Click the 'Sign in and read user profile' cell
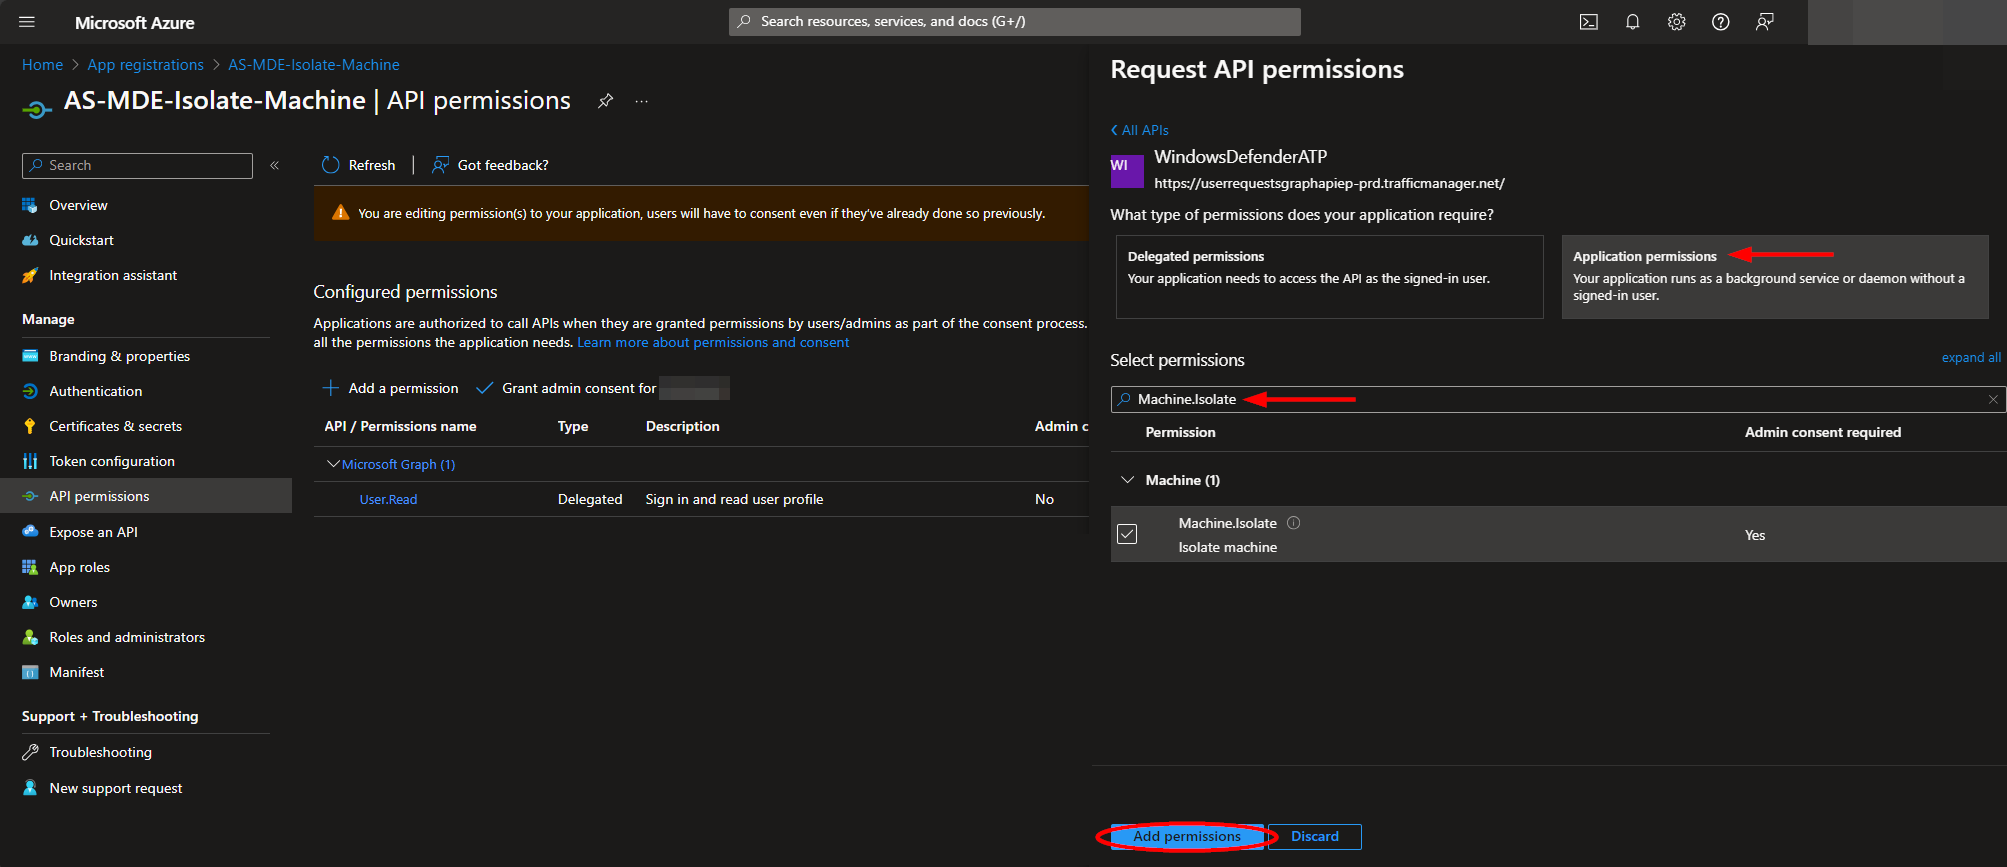The height and width of the screenshot is (867, 2007). 734,499
